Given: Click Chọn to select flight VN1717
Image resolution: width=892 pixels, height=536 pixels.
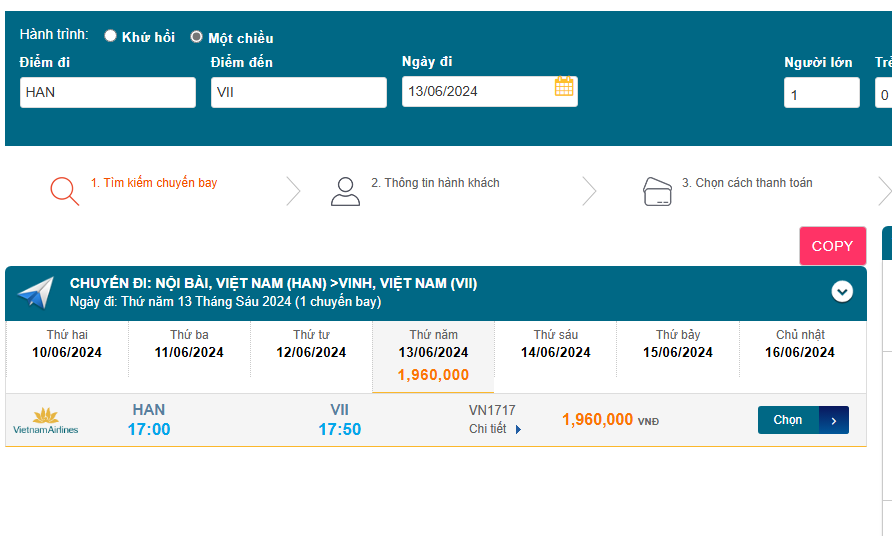Looking at the screenshot, I should (788, 421).
